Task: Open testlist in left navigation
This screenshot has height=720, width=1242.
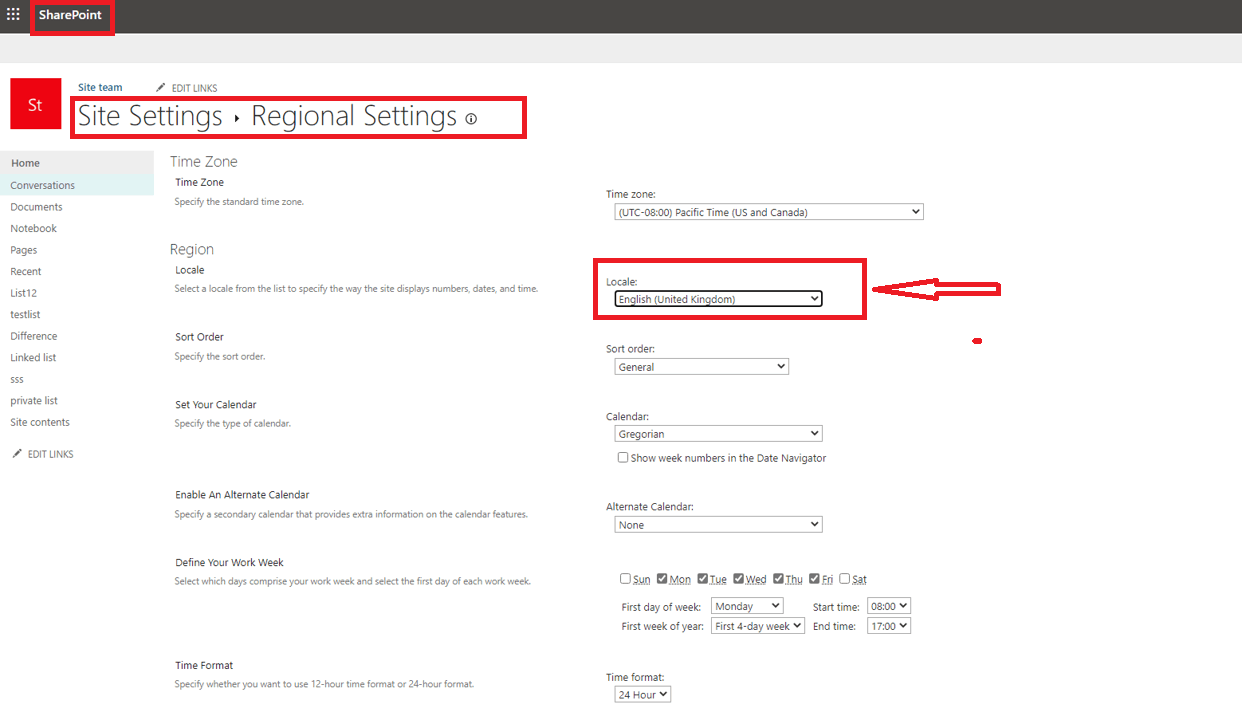Action: coord(25,314)
